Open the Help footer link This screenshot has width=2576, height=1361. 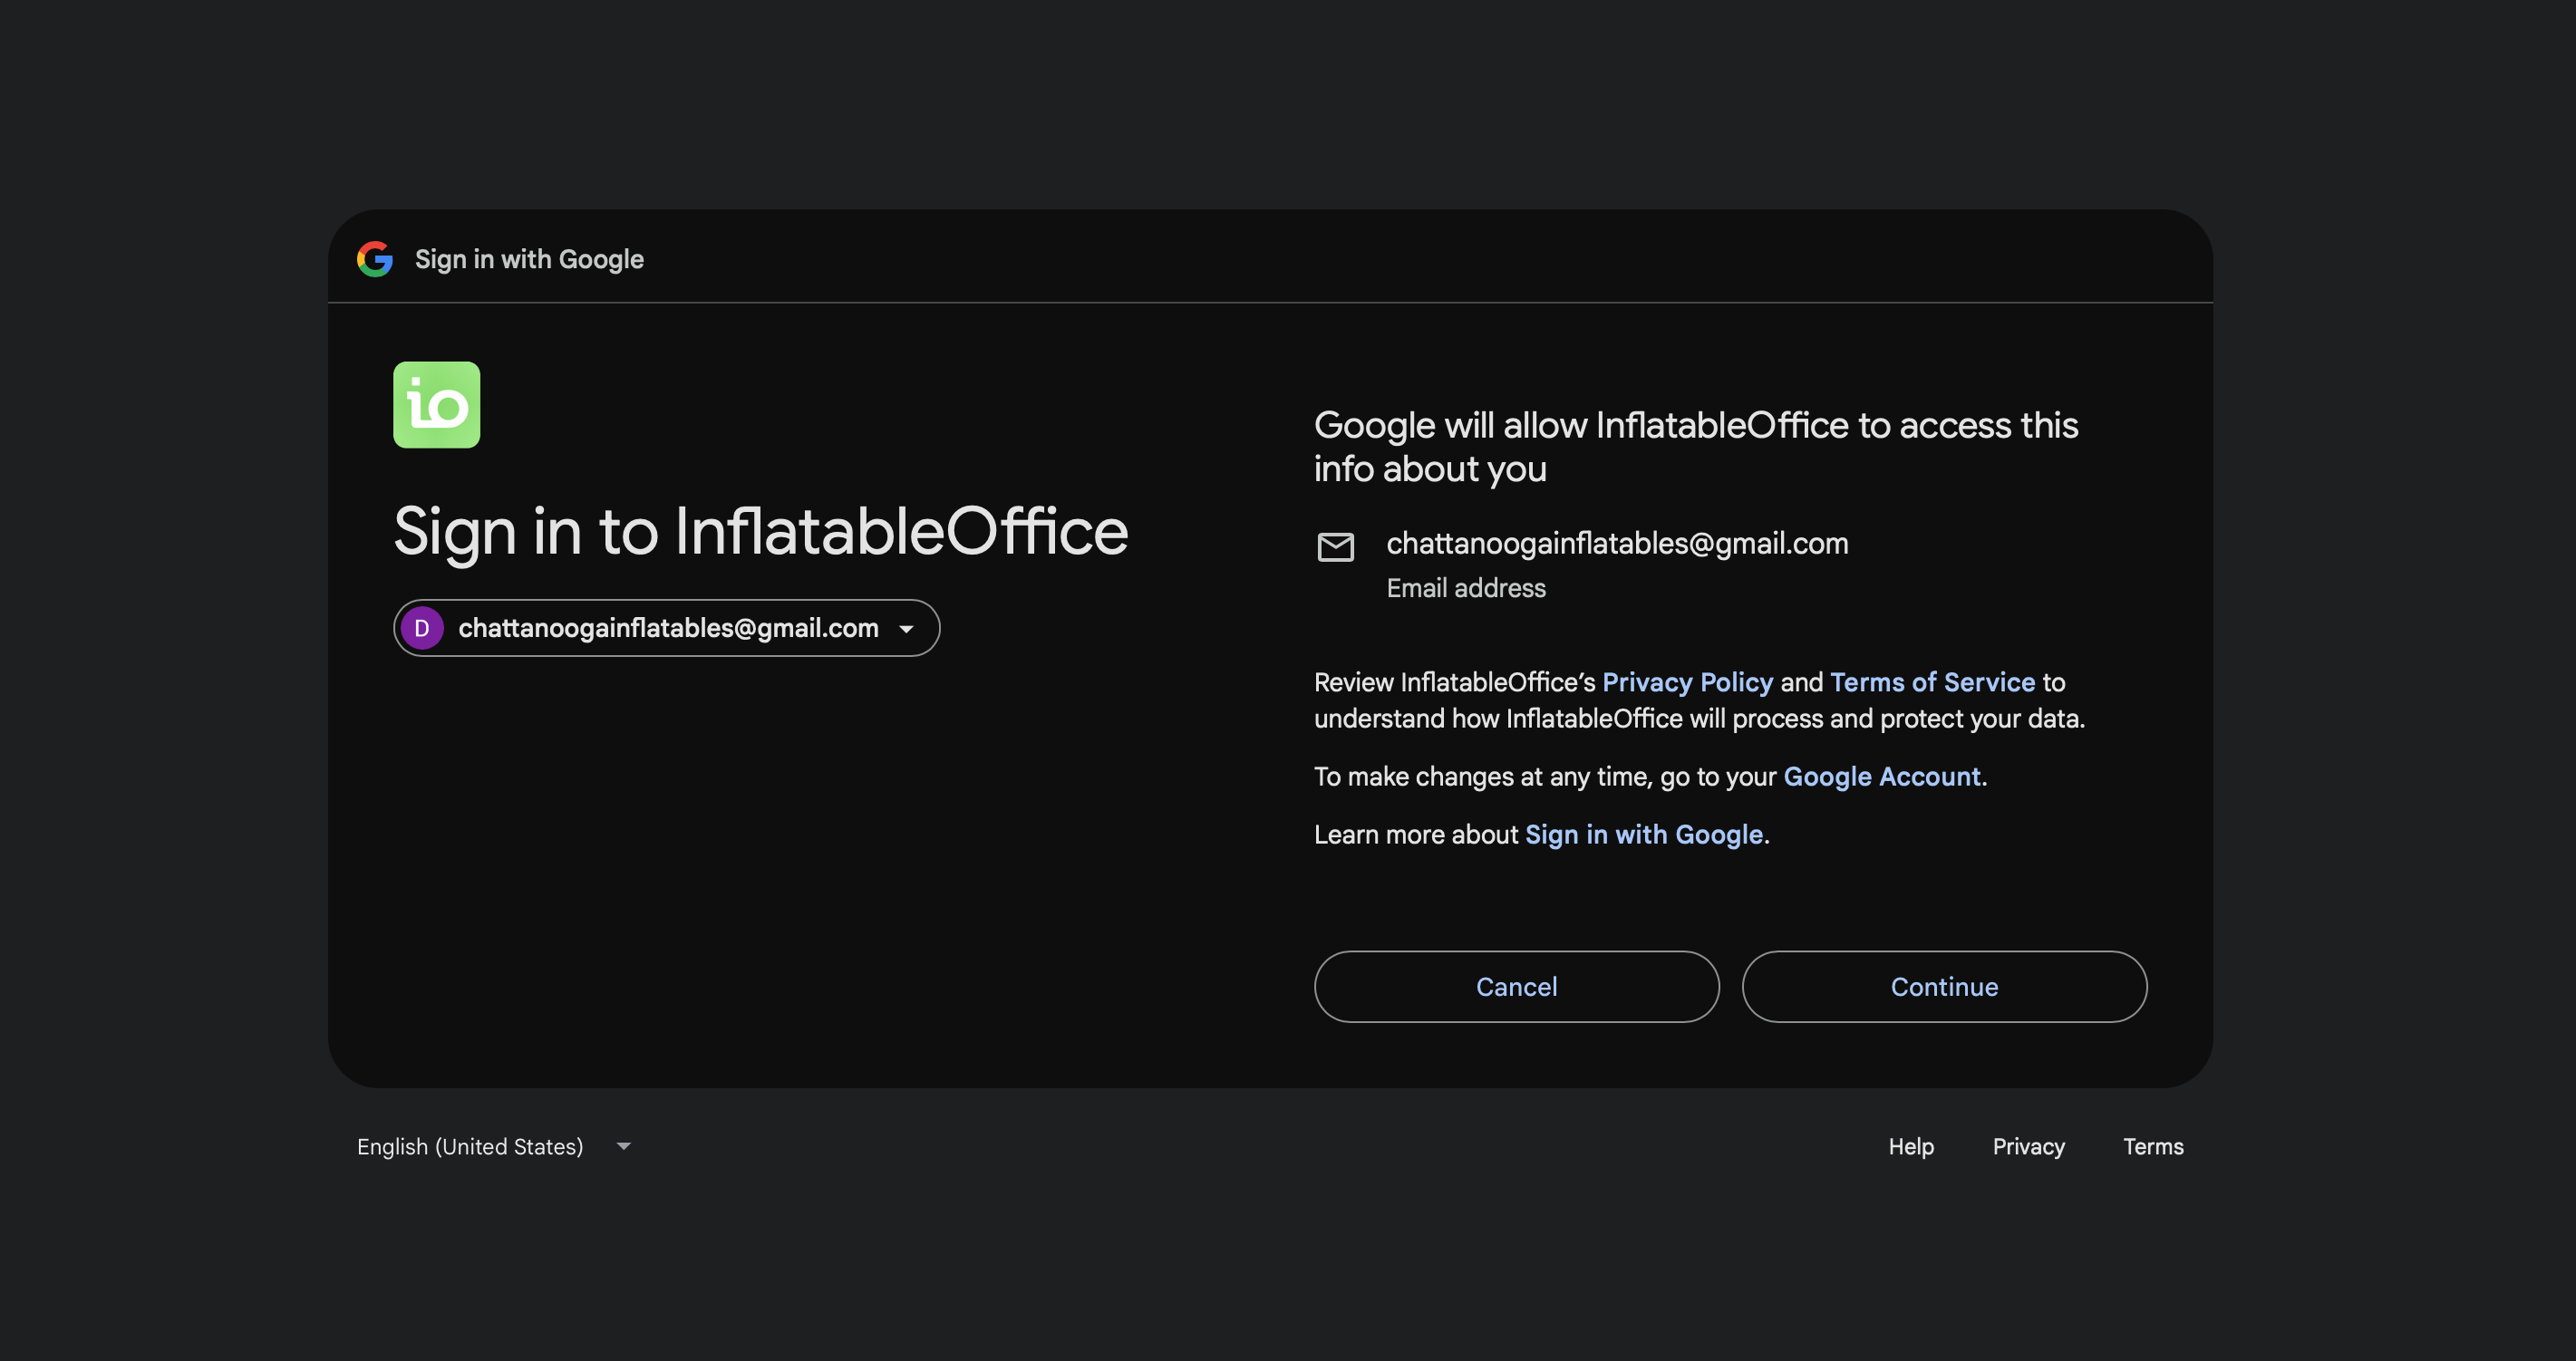pyautogui.click(x=1910, y=1147)
